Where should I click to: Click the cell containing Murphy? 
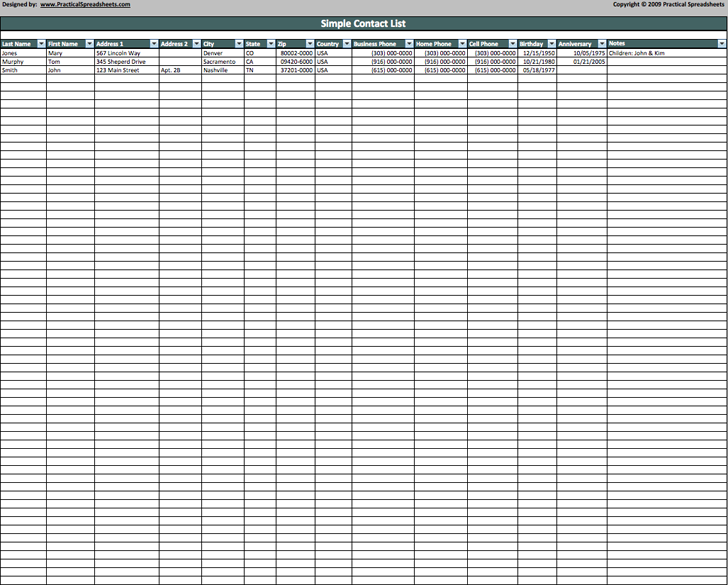[x=23, y=62]
